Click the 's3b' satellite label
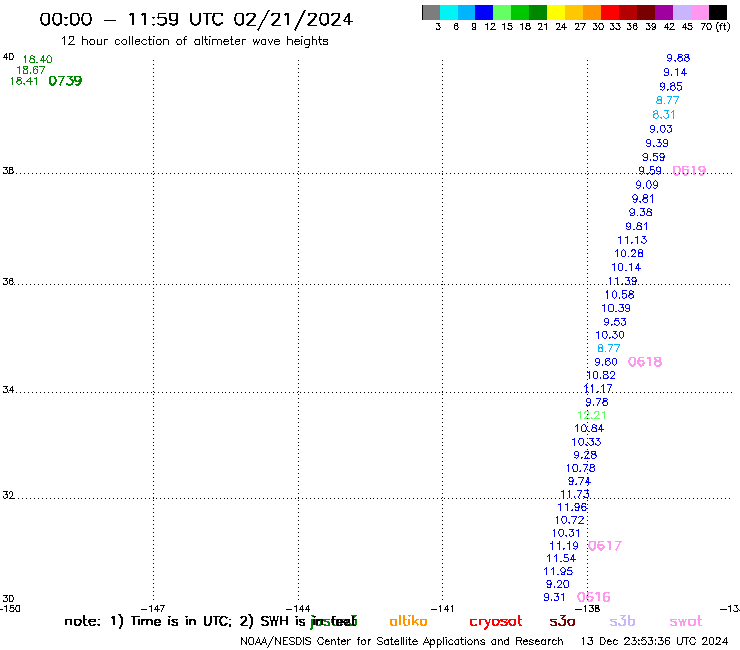This screenshot has height=650, width=740. tap(622, 621)
